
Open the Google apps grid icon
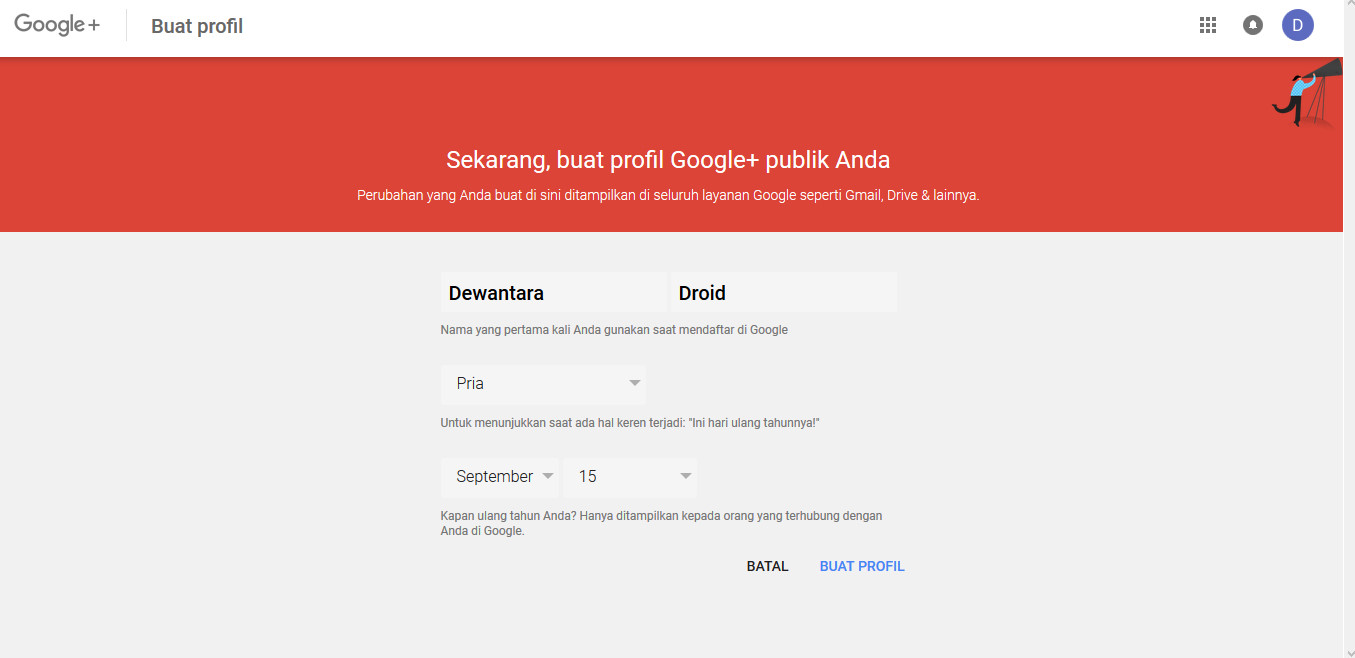pos(1207,26)
